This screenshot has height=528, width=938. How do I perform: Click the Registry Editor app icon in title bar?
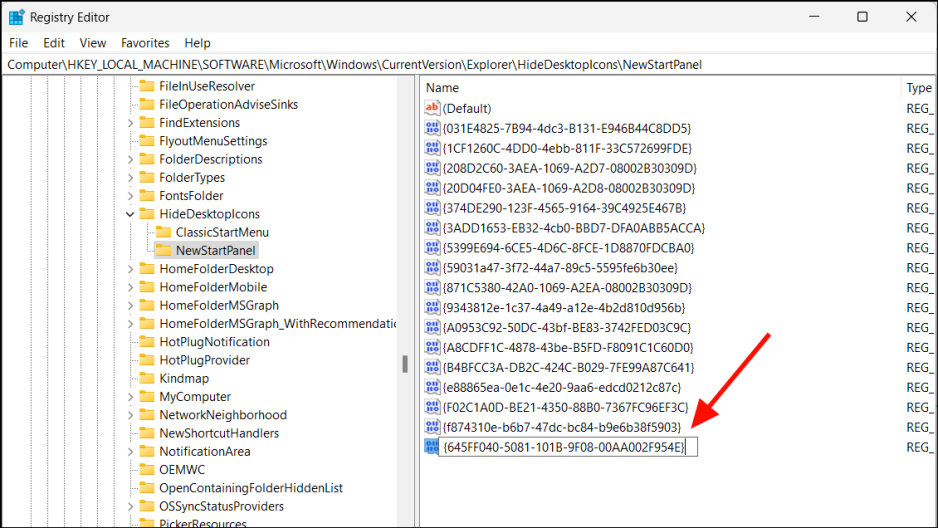click(x=17, y=17)
